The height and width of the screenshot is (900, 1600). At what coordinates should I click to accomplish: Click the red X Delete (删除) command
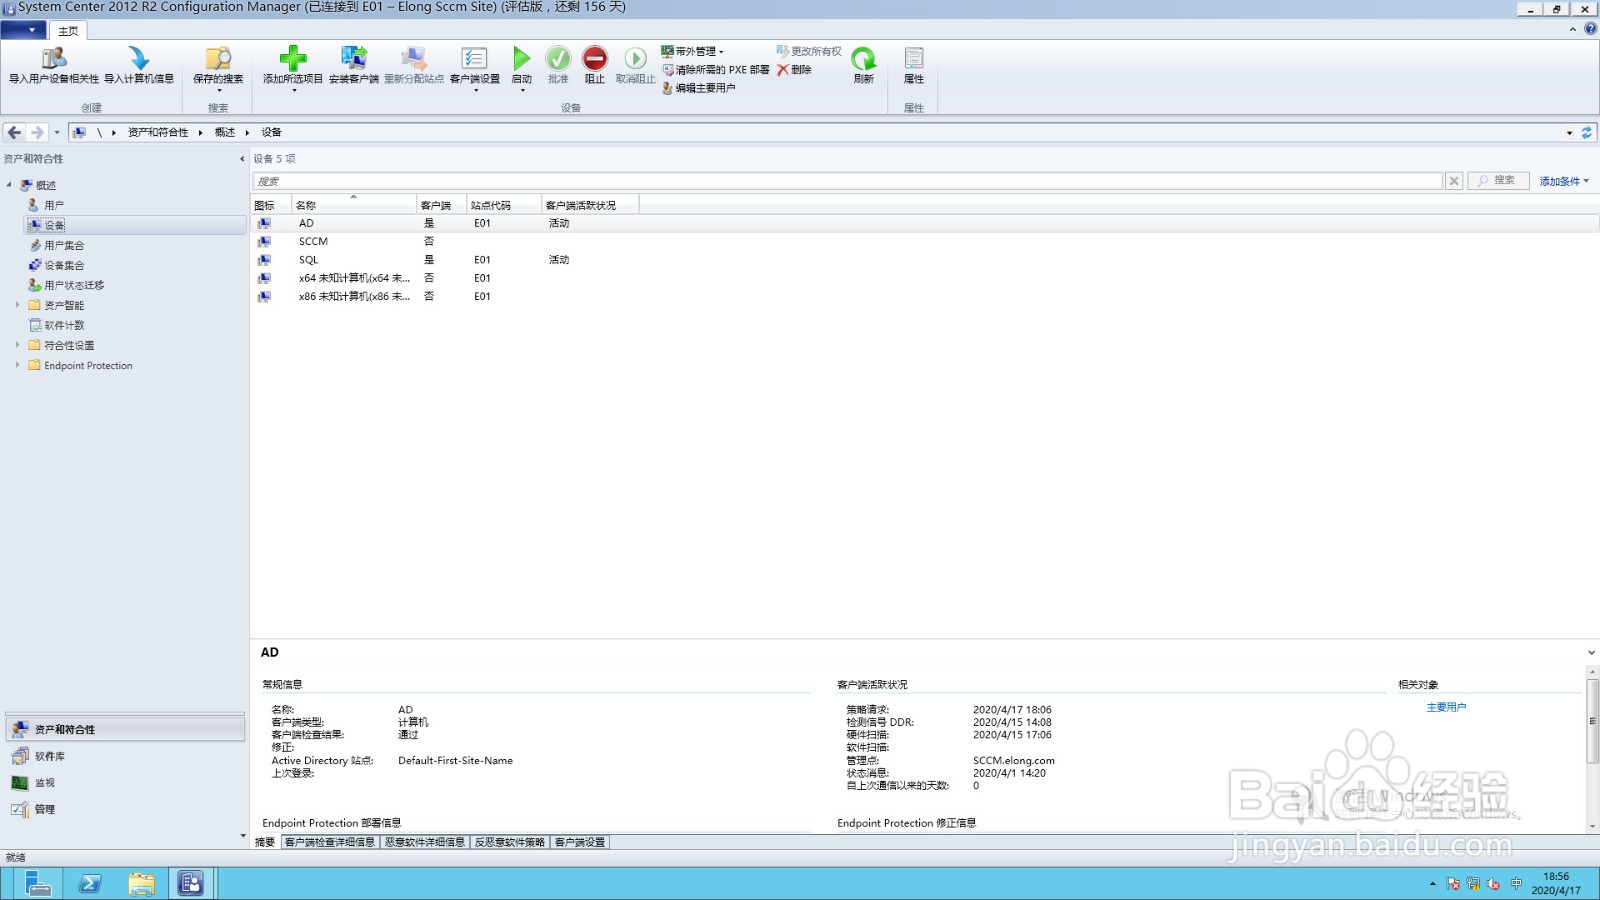(795, 70)
